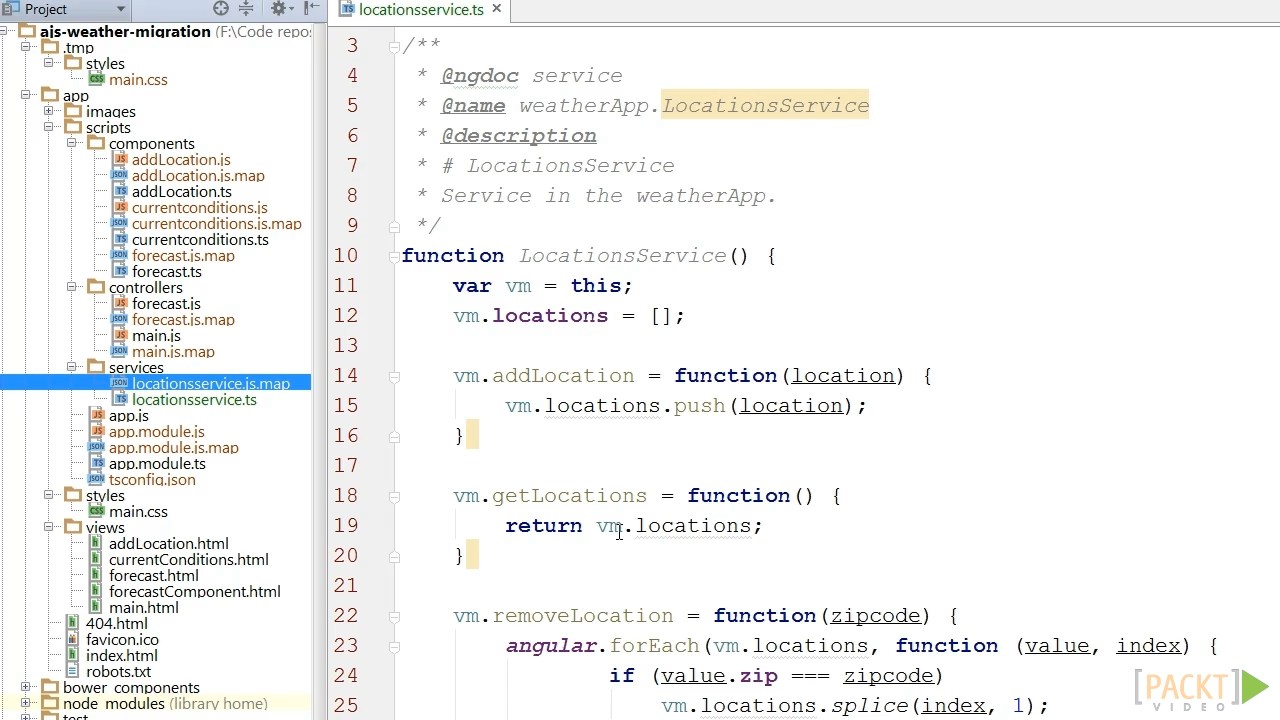Screen dimensions: 1280x720
Task: Select locationsservice.js.map in the project tree
Action: click(211, 383)
